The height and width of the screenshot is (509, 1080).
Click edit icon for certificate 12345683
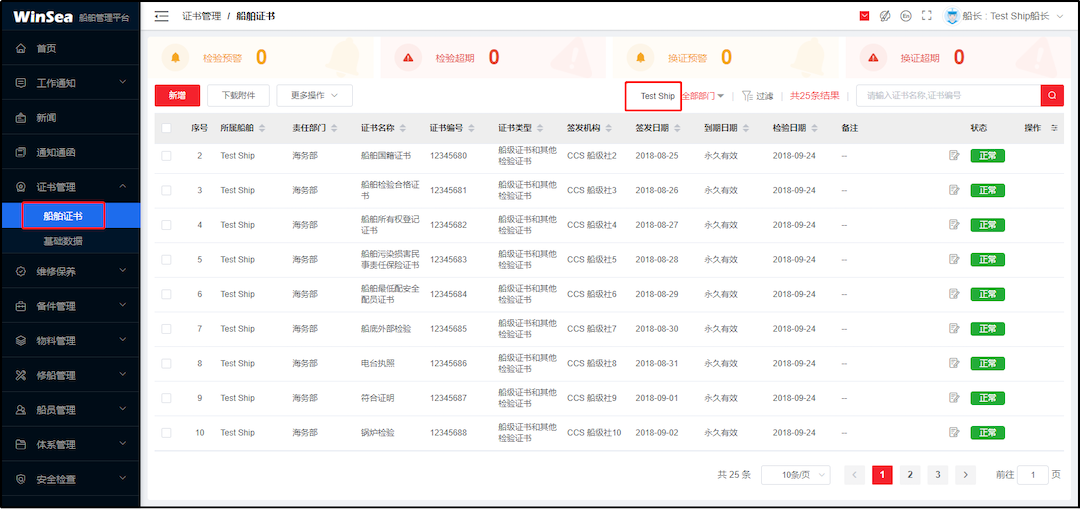click(954, 260)
